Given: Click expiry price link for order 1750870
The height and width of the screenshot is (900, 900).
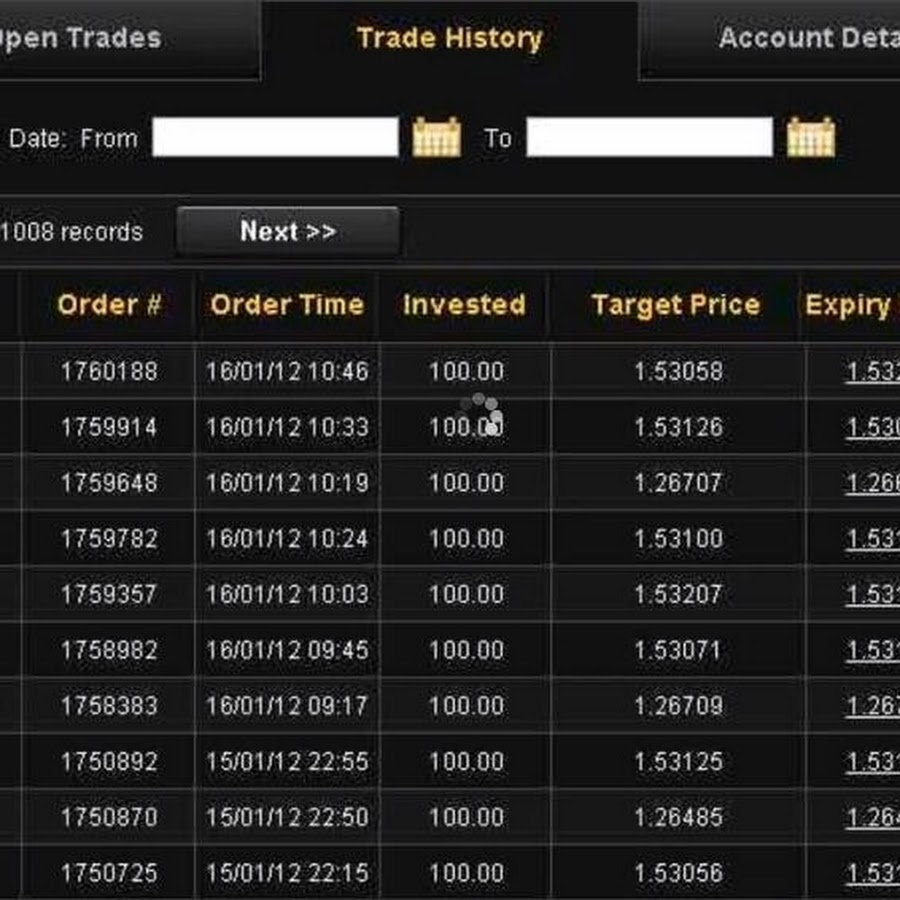Looking at the screenshot, I should pyautogui.click(x=872, y=818).
